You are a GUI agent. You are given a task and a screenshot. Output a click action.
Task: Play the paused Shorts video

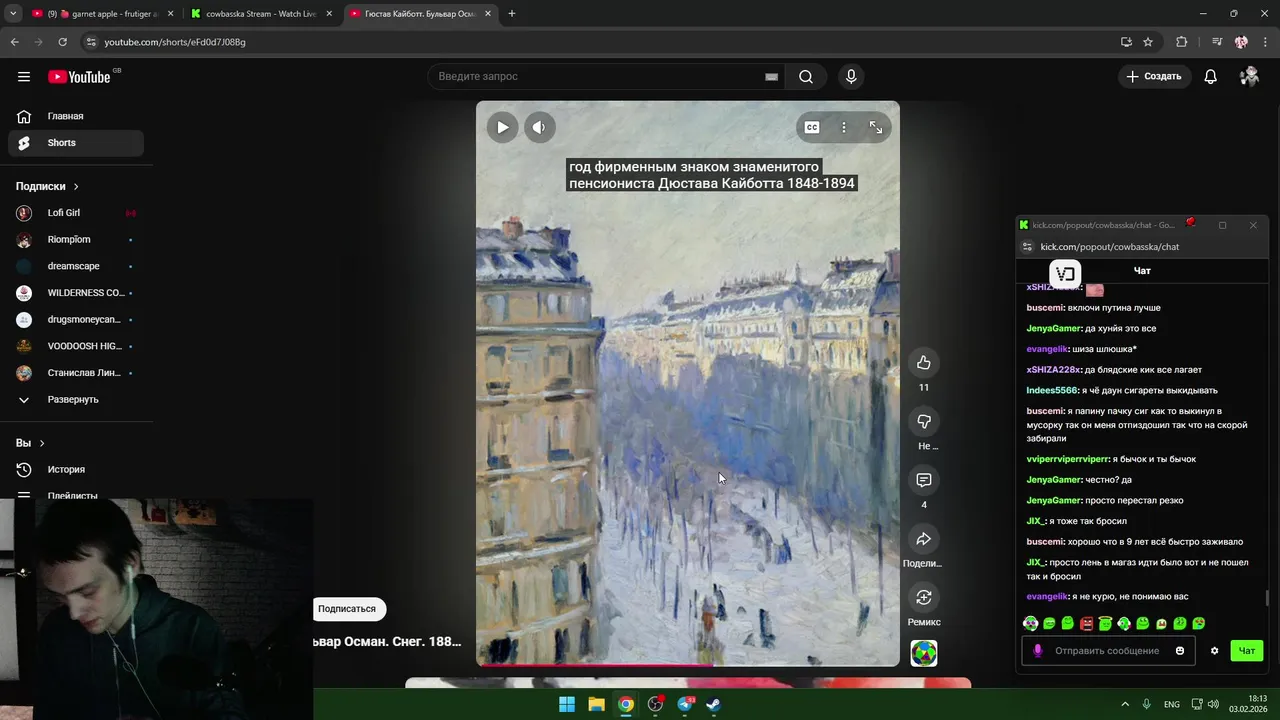click(x=503, y=127)
